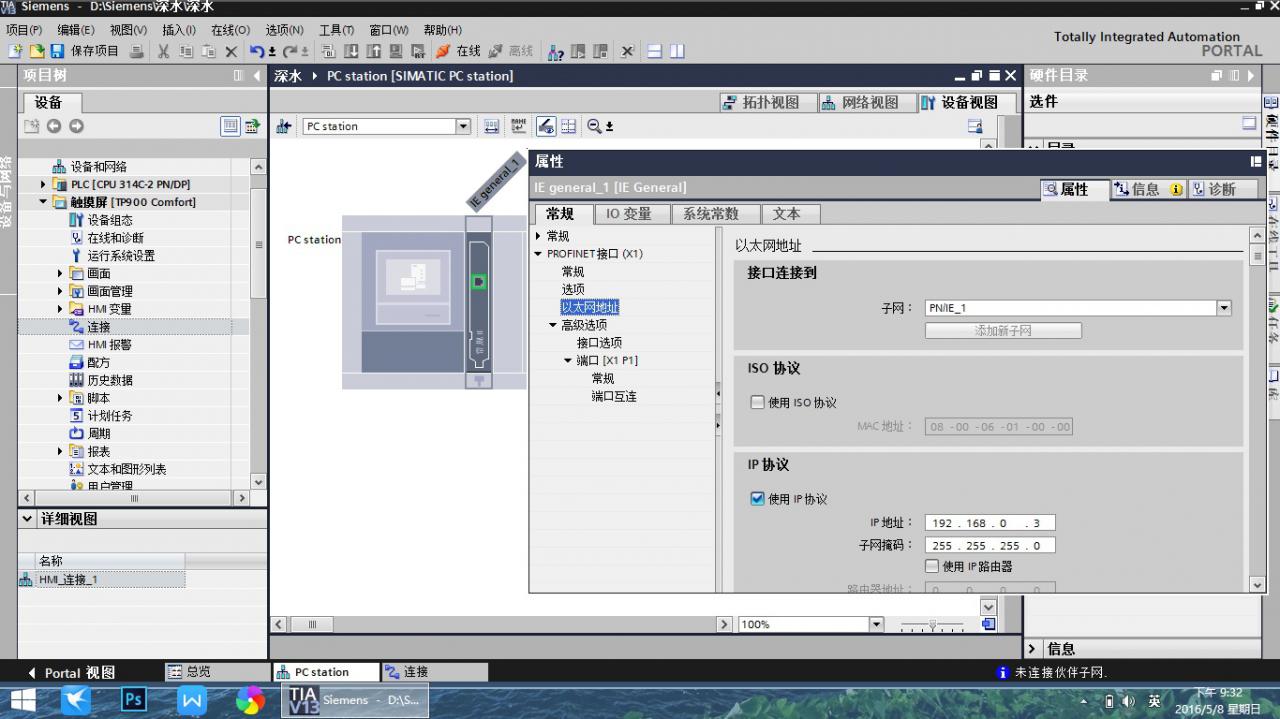Open the 工具(T) menu
The height and width of the screenshot is (719, 1280).
336,30
